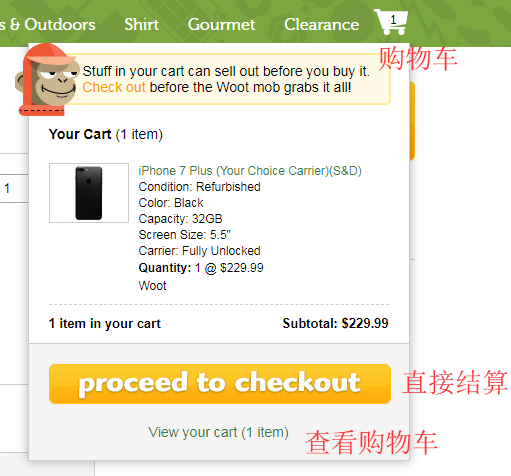
Task: Open View your cart (1 item) link
Action: click(218, 432)
